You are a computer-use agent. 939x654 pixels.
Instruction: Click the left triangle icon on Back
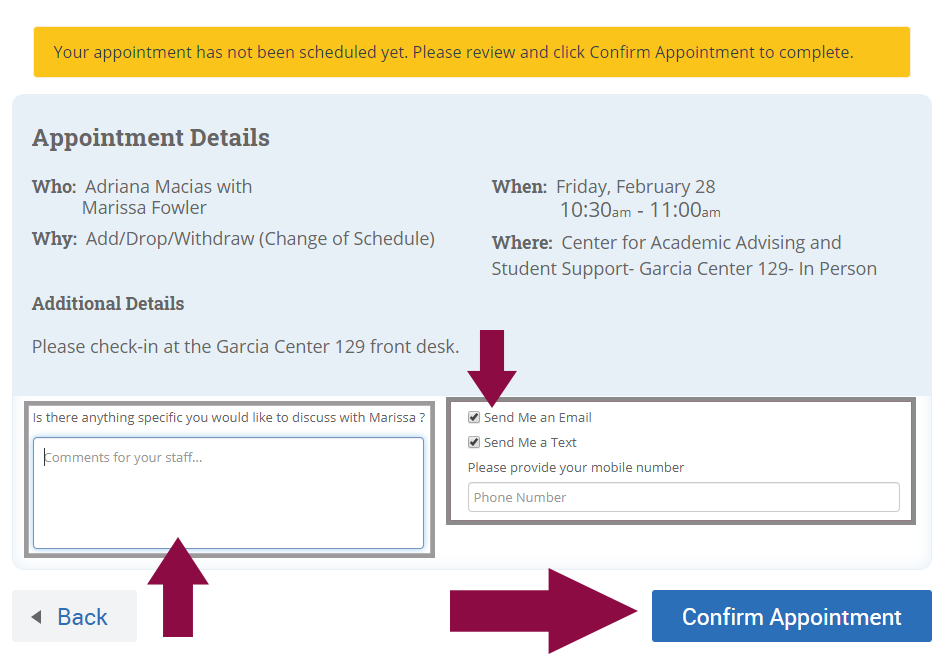37,617
